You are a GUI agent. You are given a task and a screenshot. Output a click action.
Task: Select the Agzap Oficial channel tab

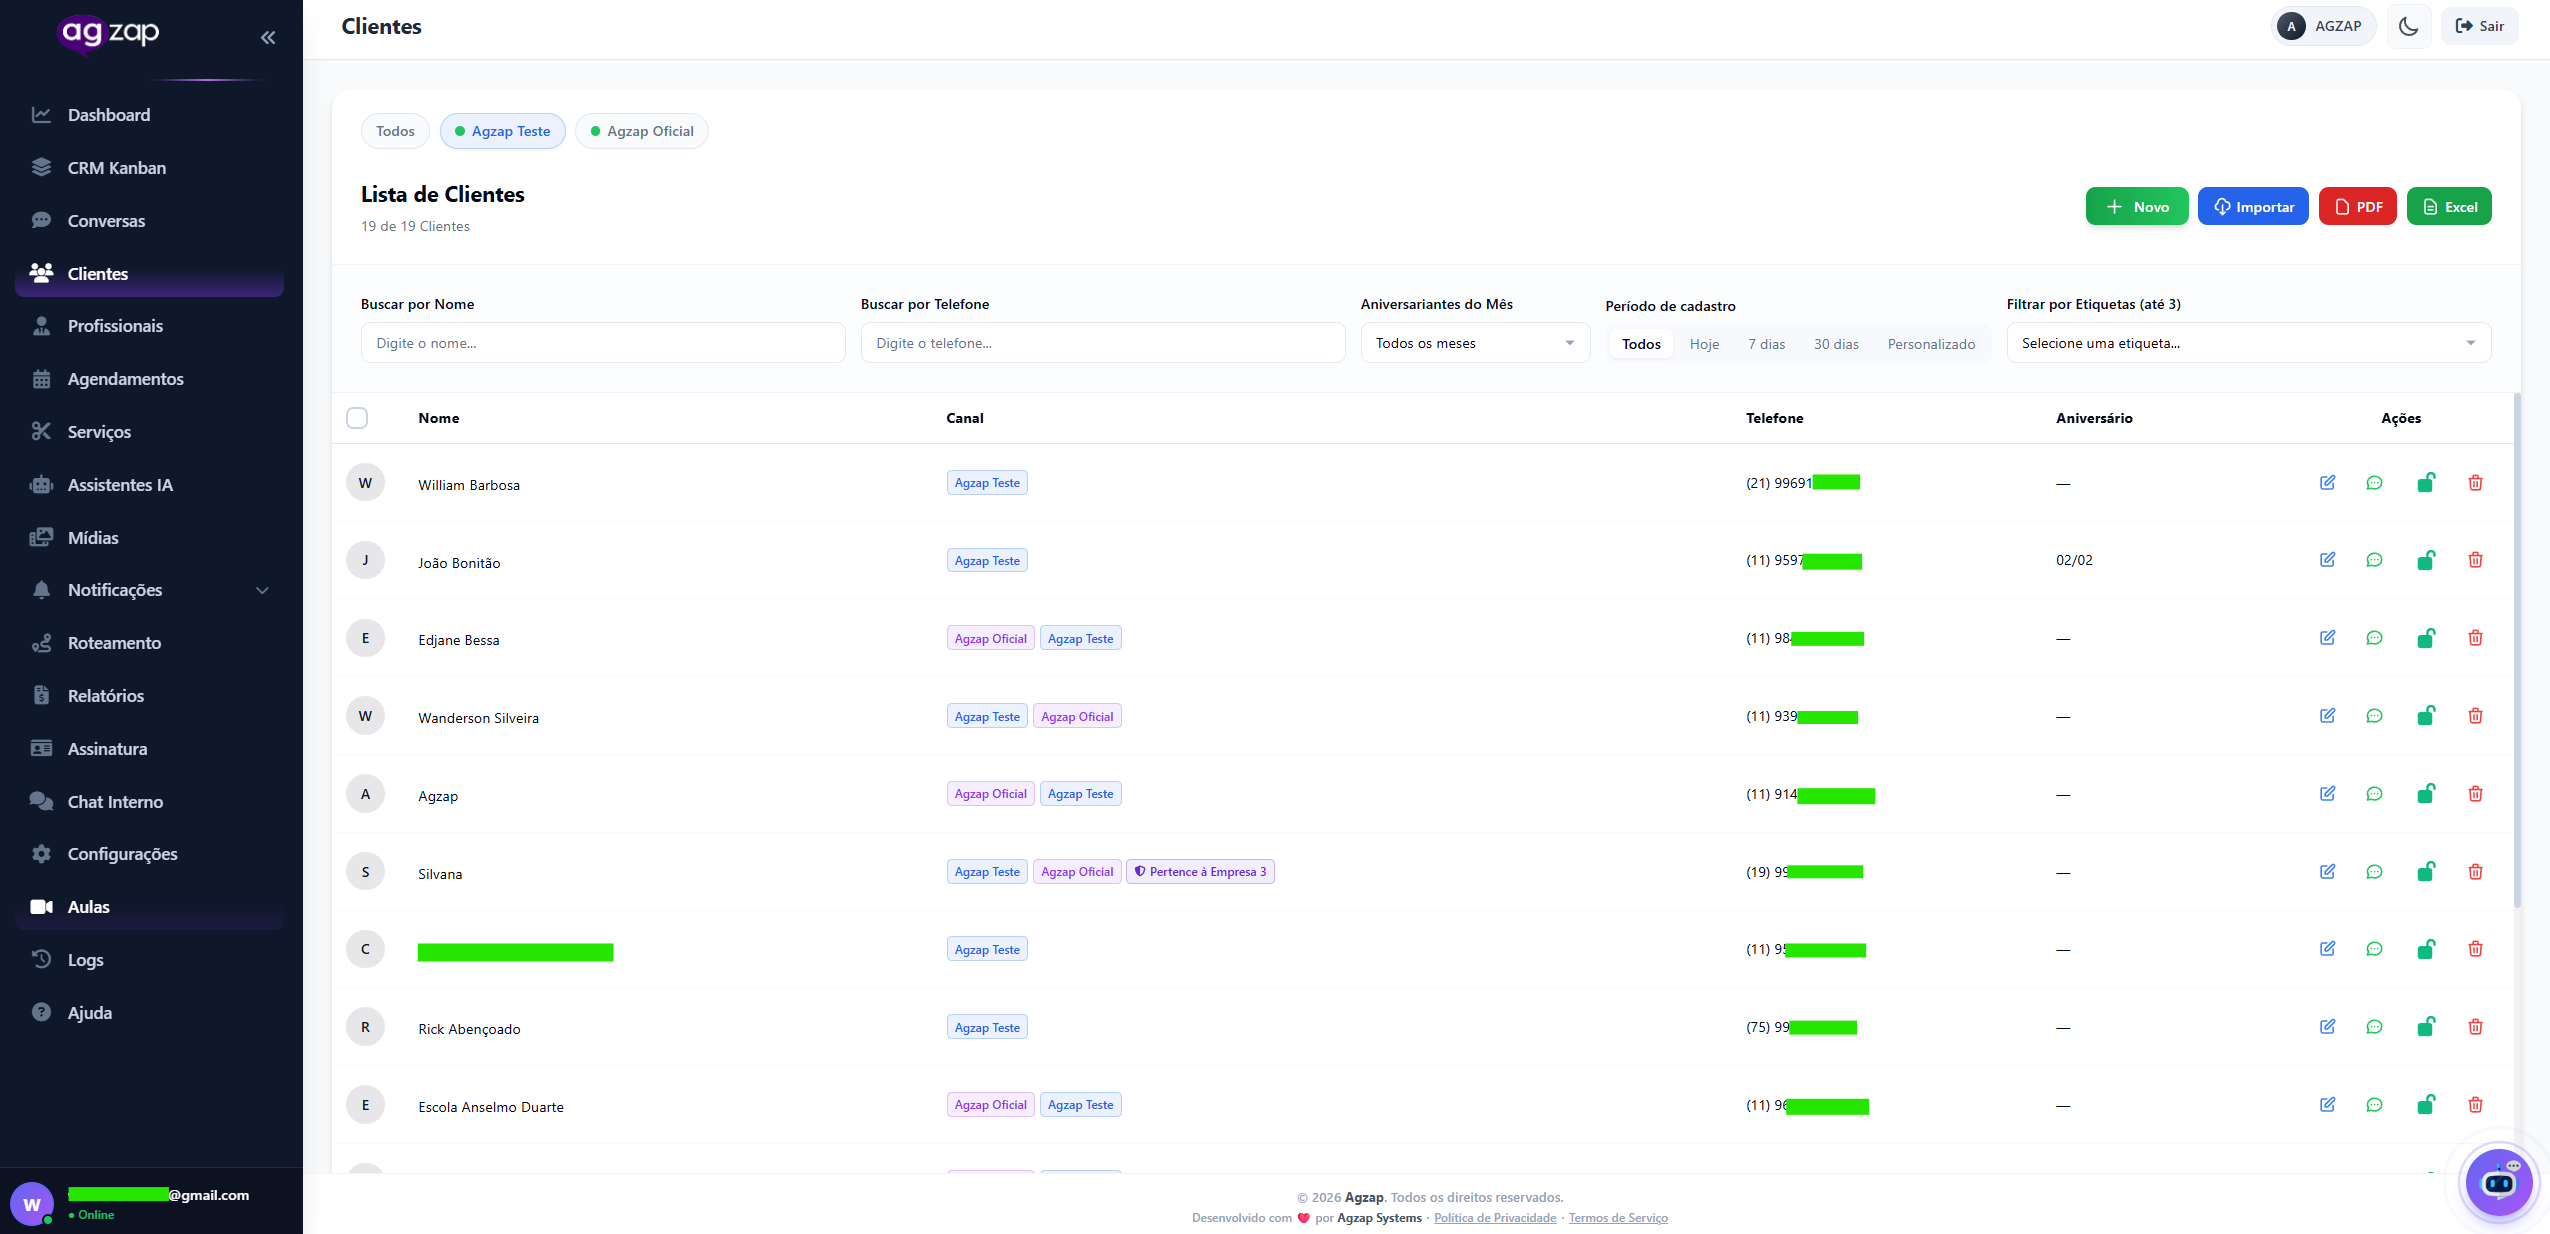click(x=641, y=131)
